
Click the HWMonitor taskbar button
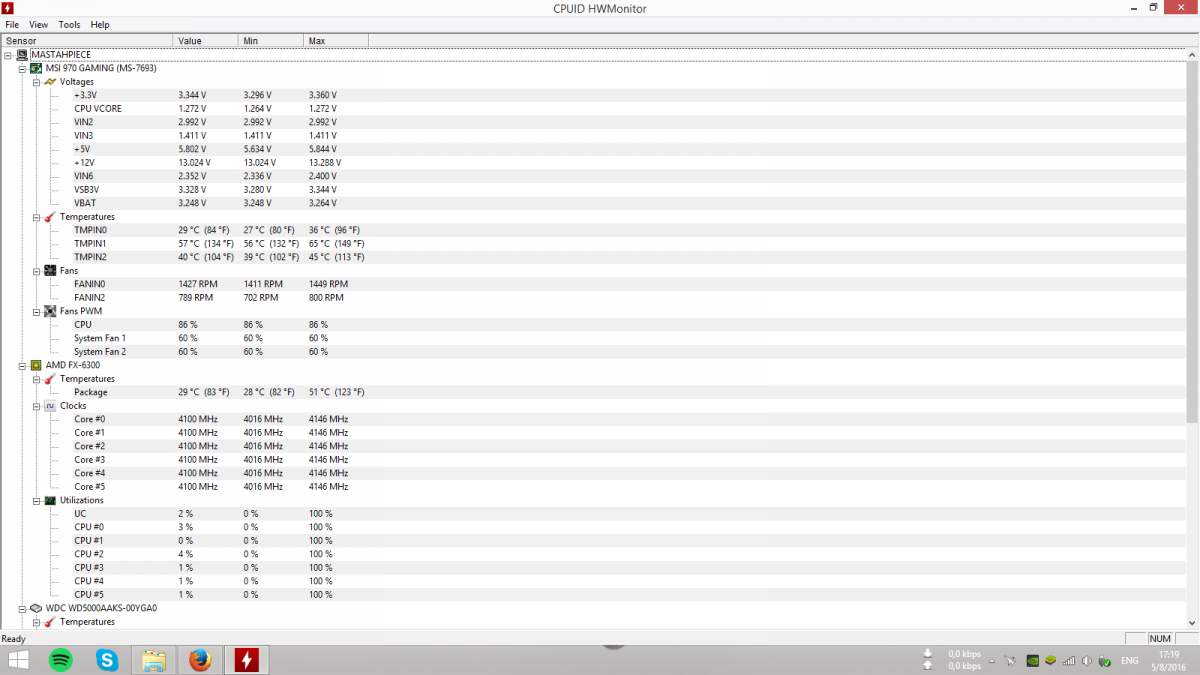[x=246, y=660]
